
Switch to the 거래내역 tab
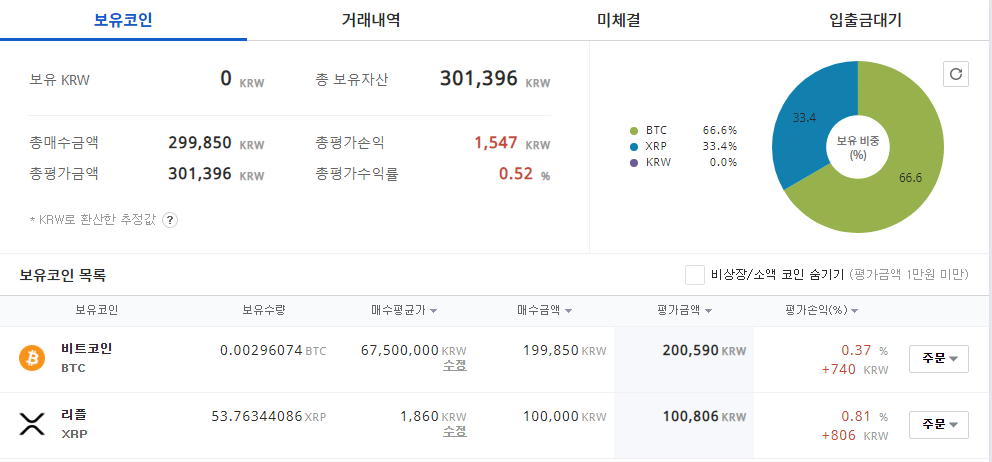pos(370,20)
